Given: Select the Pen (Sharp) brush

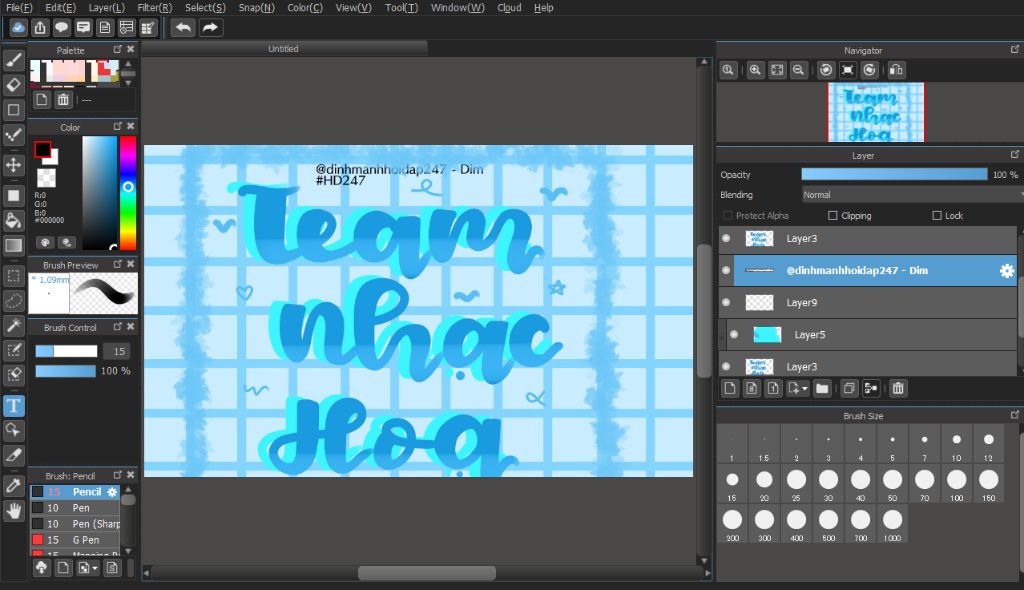Looking at the screenshot, I should tap(75, 524).
